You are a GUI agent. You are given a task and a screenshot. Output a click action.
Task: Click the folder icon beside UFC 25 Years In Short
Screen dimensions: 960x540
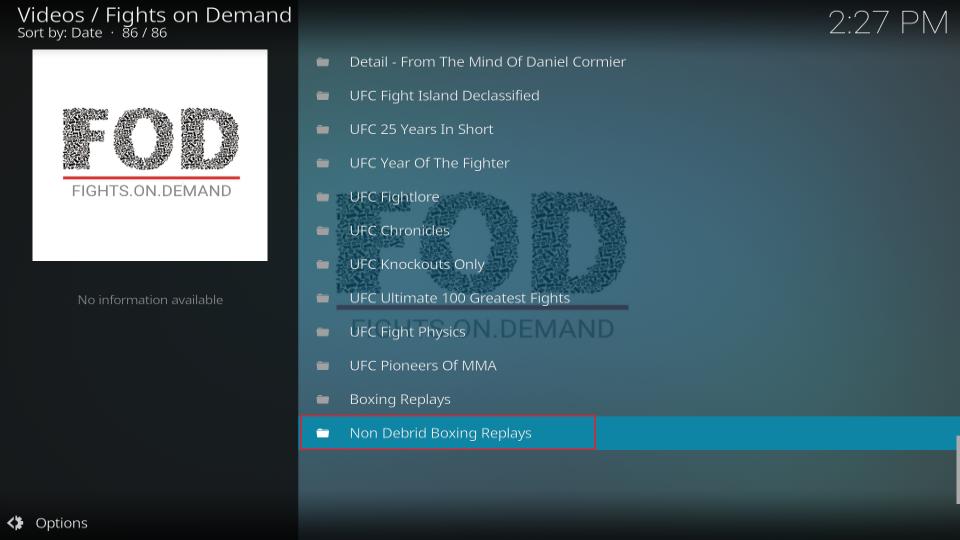(x=323, y=129)
